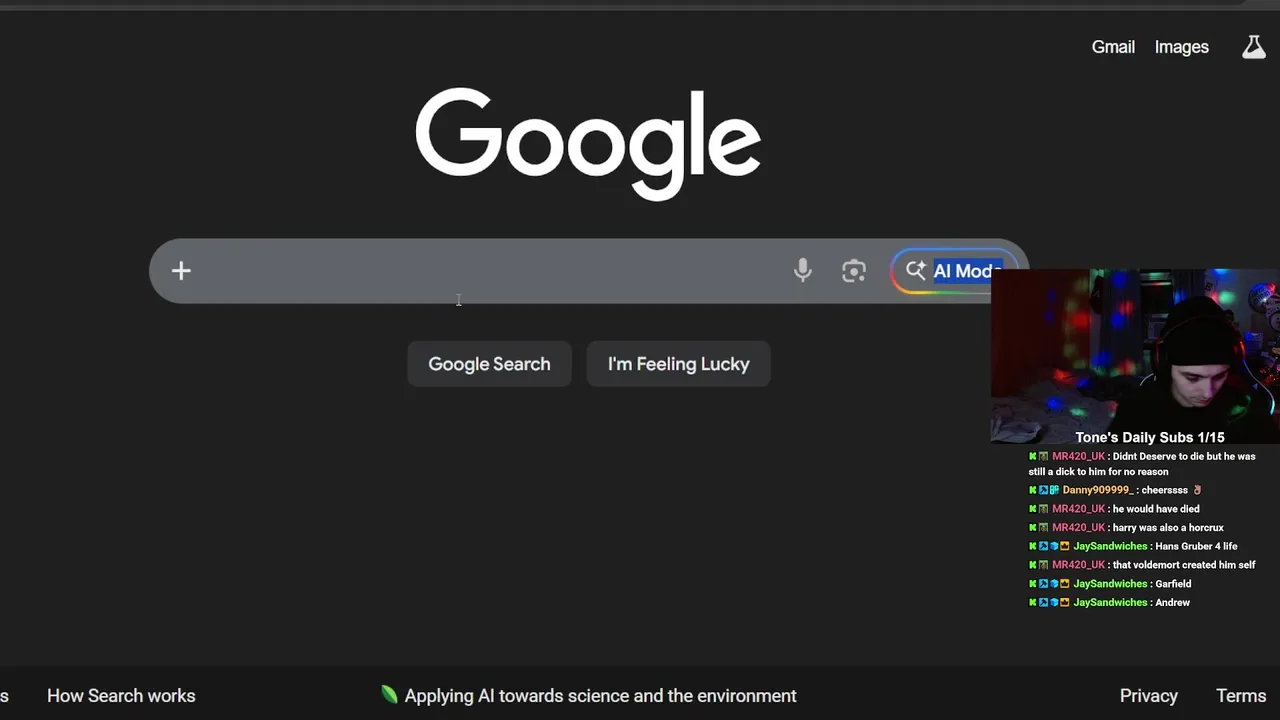
Task: Click chat message "he would have died"
Action: point(1156,509)
